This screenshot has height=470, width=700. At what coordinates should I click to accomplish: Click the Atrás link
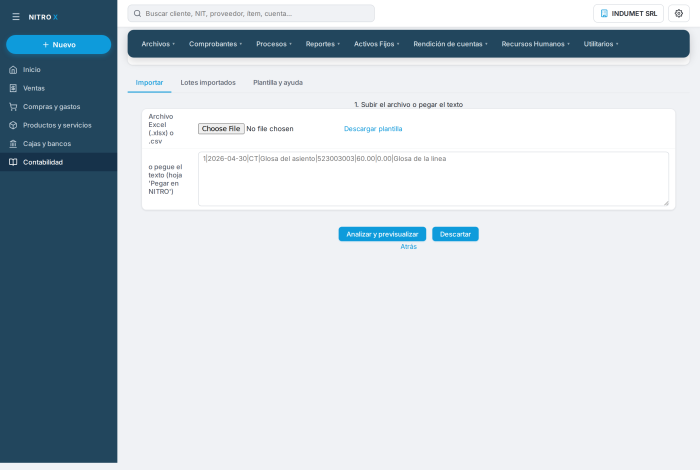(408, 246)
